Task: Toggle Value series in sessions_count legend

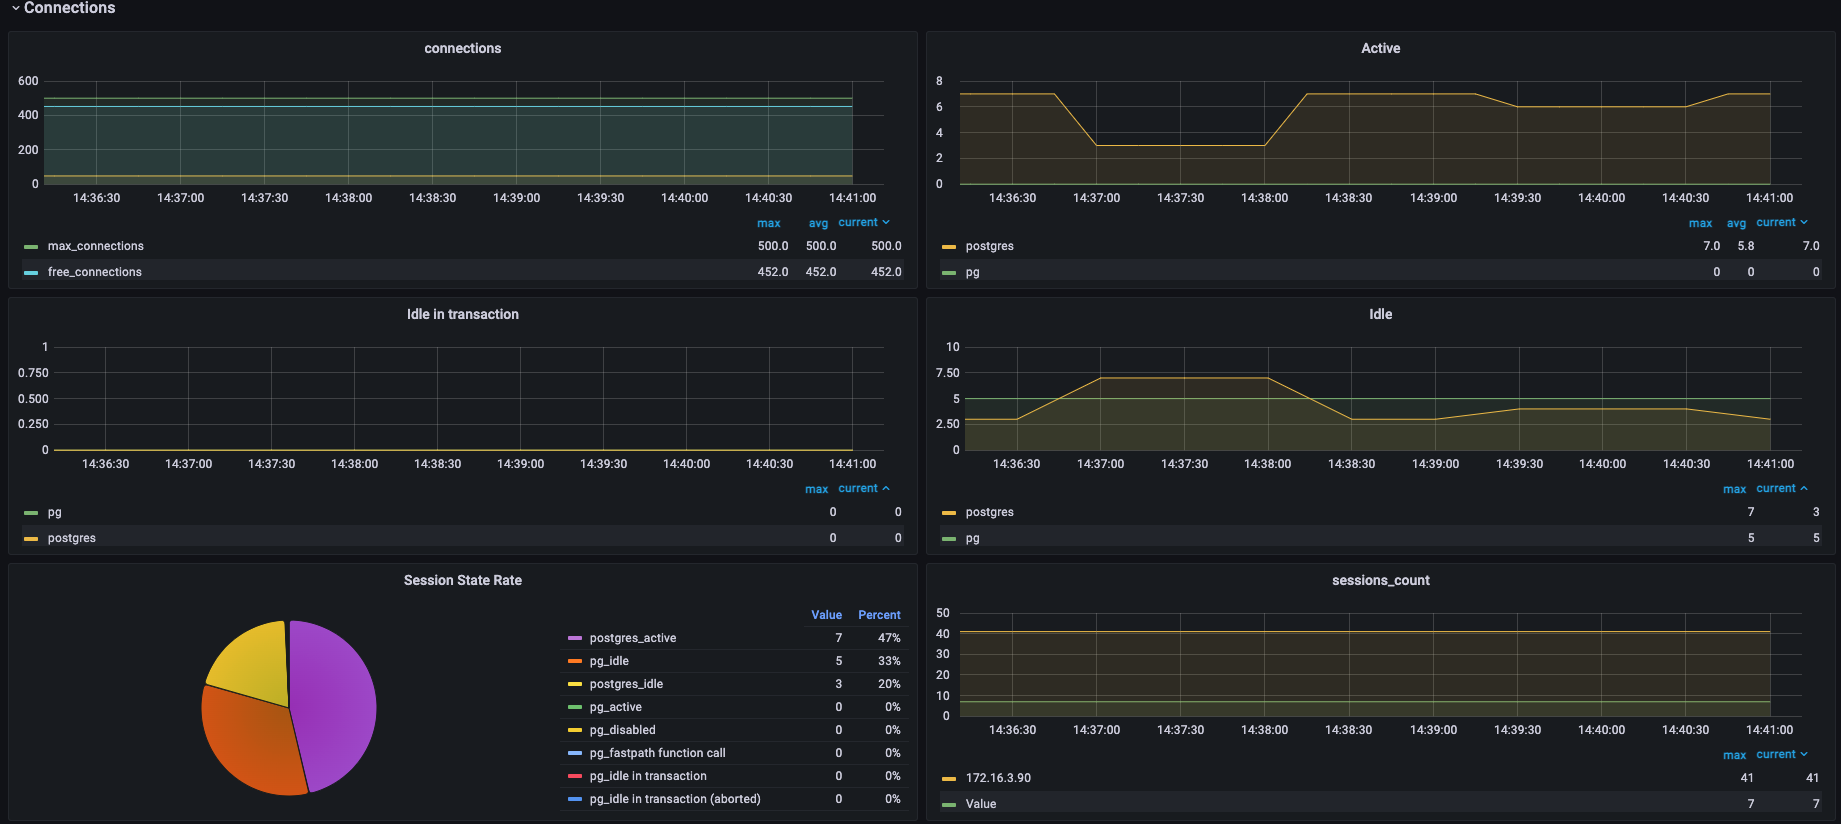Action: (980, 804)
